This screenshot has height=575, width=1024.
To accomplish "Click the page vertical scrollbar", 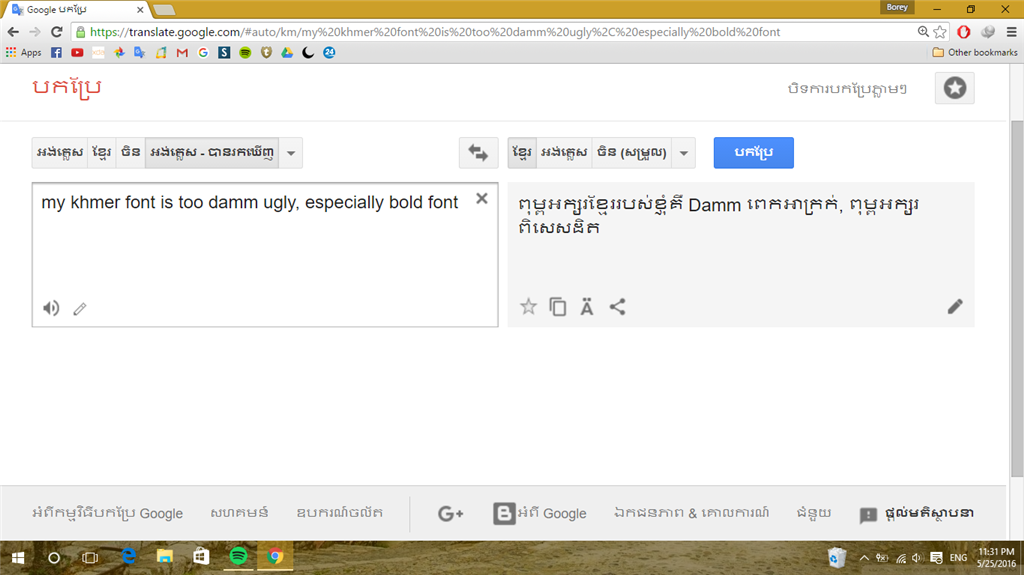I will point(1016,299).
